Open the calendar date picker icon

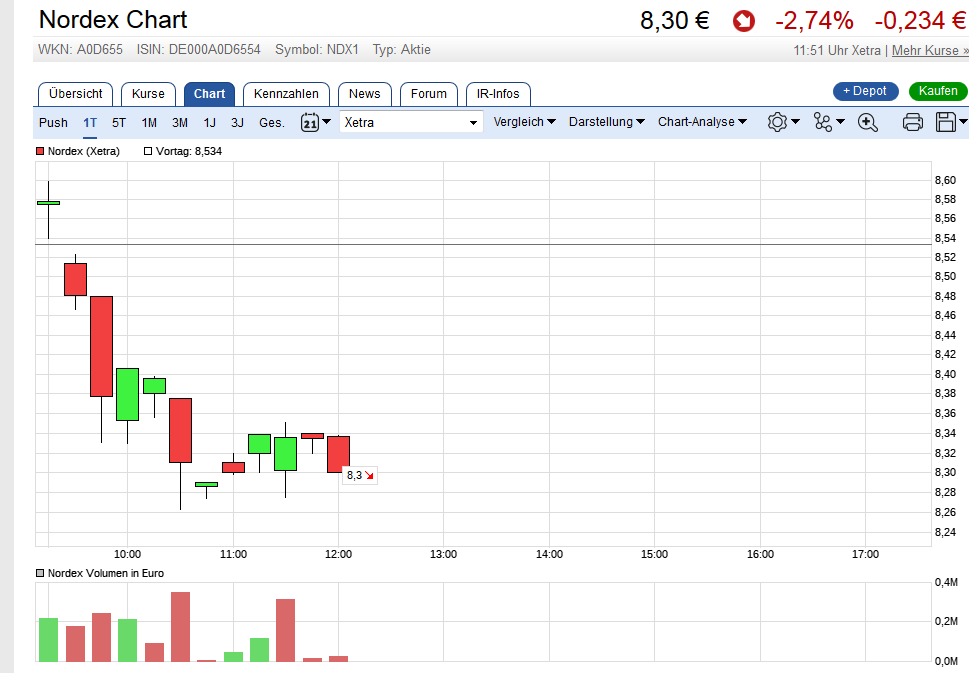(x=310, y=122)
